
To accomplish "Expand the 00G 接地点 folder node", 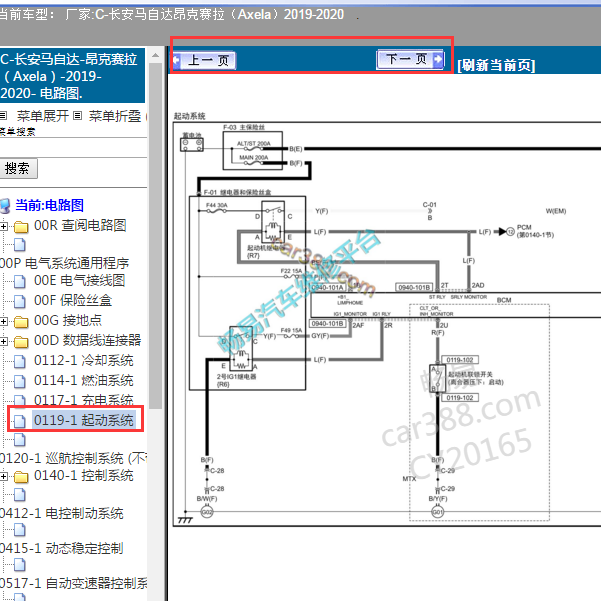I will point(4,321).
